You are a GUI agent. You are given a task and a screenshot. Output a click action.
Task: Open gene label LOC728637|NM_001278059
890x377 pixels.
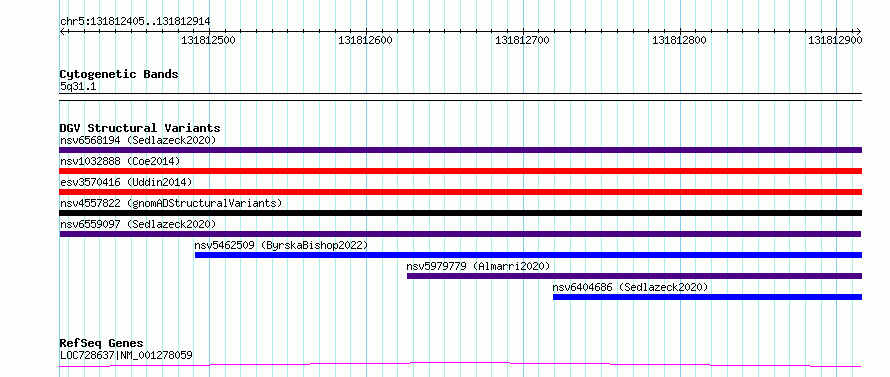pyautogui.click(x=126, y=356)
